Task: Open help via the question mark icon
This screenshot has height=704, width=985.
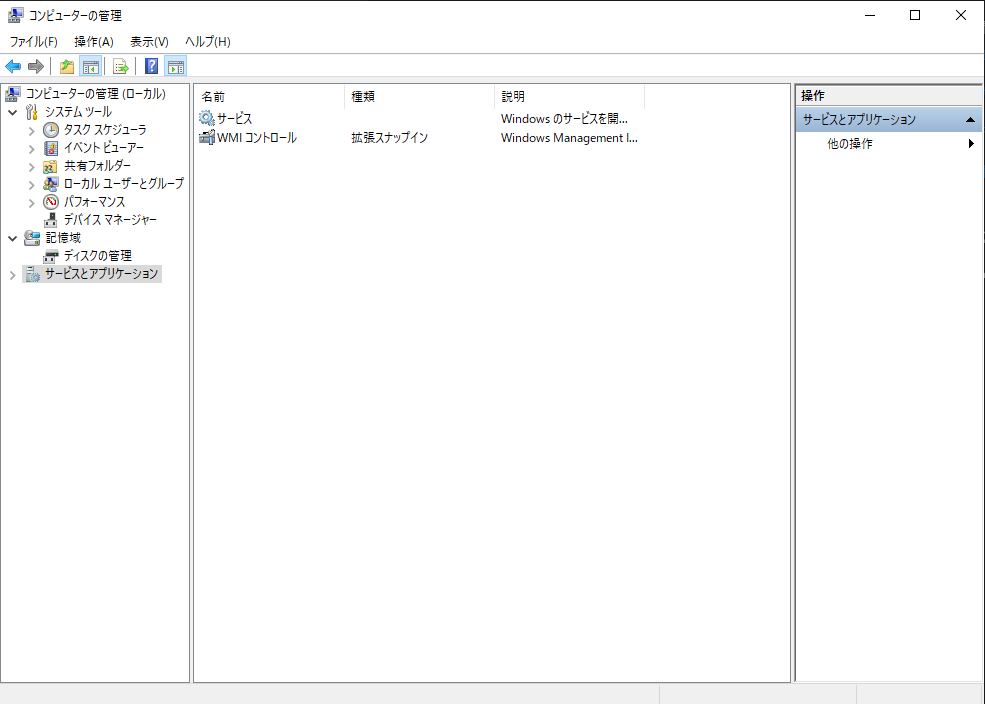Action: click(151, 66)
